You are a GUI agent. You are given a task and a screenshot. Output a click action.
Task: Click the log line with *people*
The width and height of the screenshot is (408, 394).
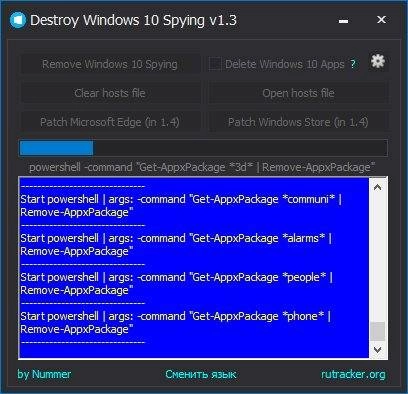[177, 284]
